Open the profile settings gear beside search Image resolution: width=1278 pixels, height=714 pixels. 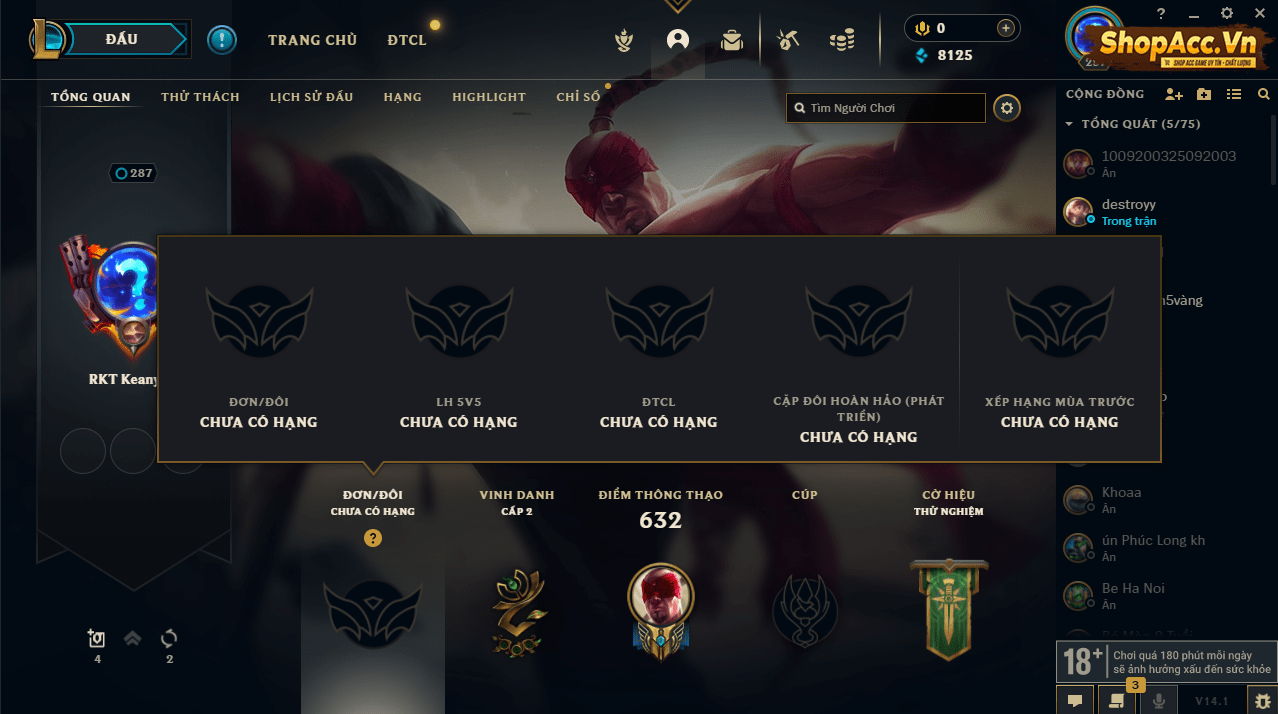(x=1007, y=107)
